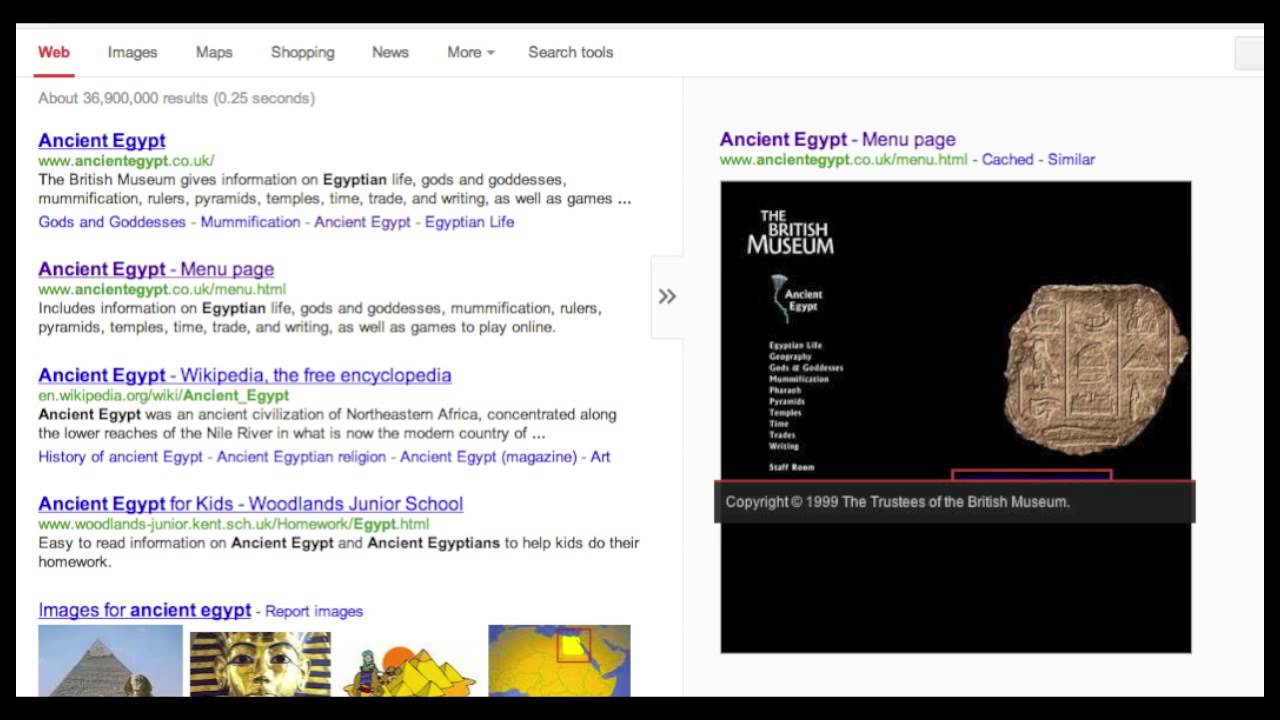Follow the Gods and Goddesses sitelink
Screen dimensions: 1280x720
pyautogui.click(x=112, y=222)
